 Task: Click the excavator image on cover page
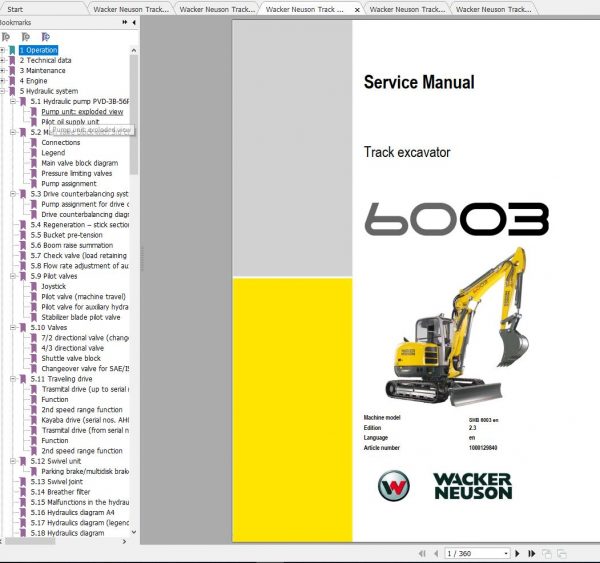click(457, 327)
